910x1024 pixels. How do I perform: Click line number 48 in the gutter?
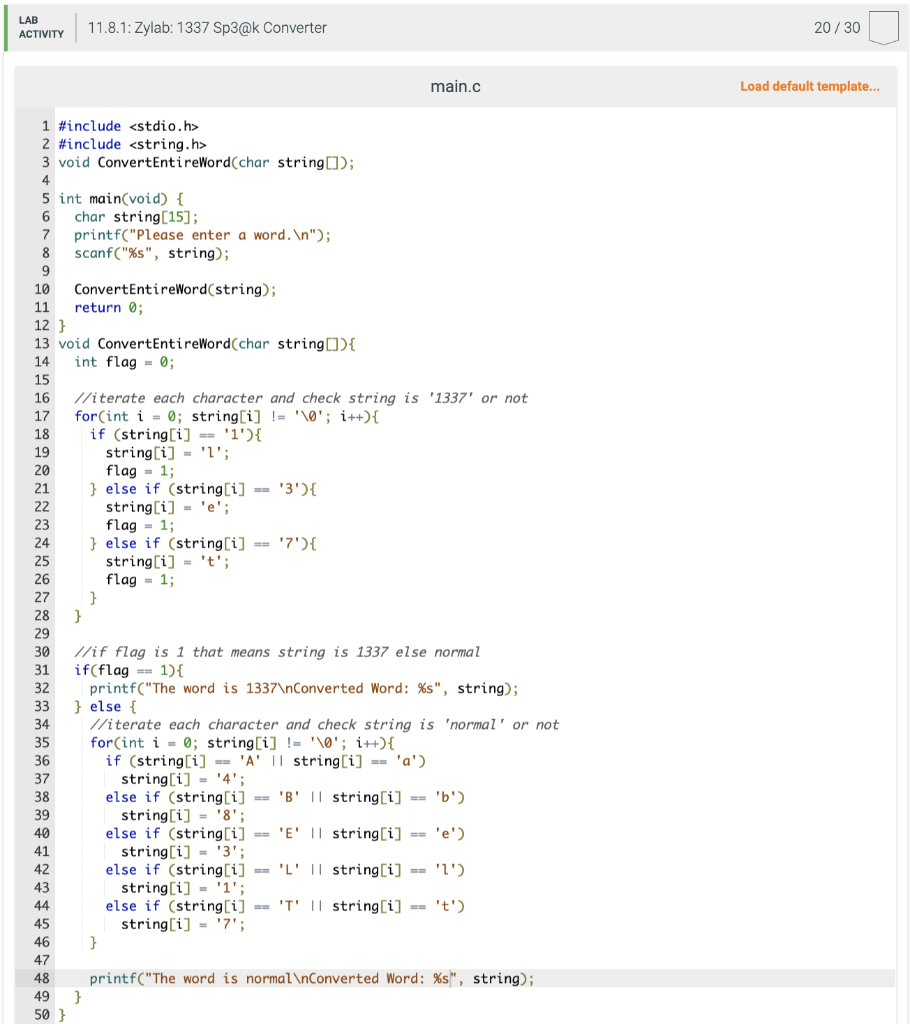point(42,978)
